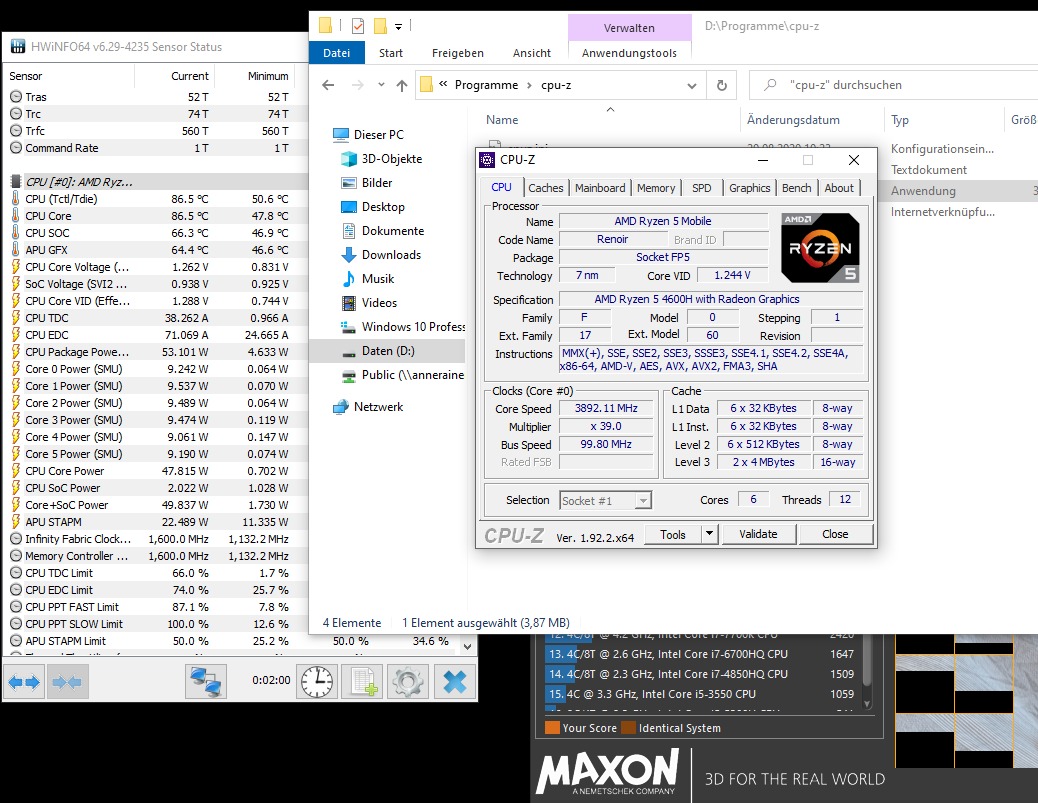Switch to Memory tab in CPU-Z
Image resolution: width=1038 pixels, height=803 pixels.
pyautogui.click(x=656, y=188)
